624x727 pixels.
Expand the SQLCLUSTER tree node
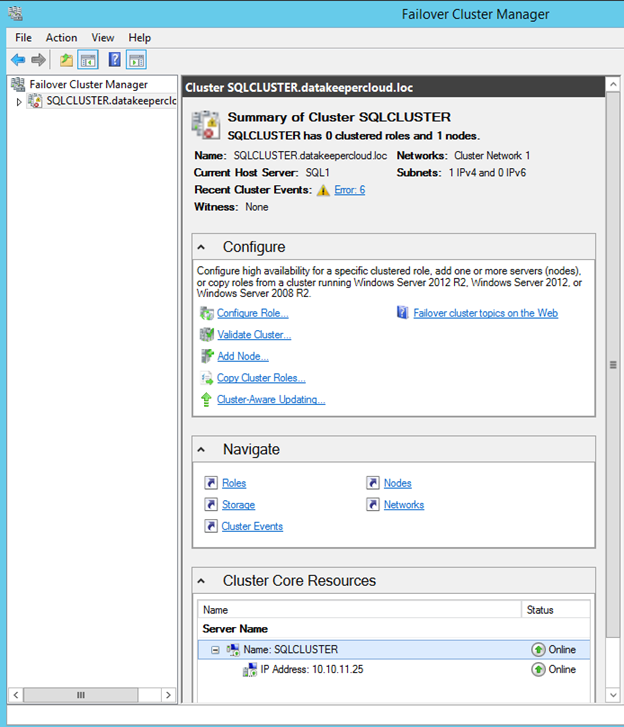18,101
